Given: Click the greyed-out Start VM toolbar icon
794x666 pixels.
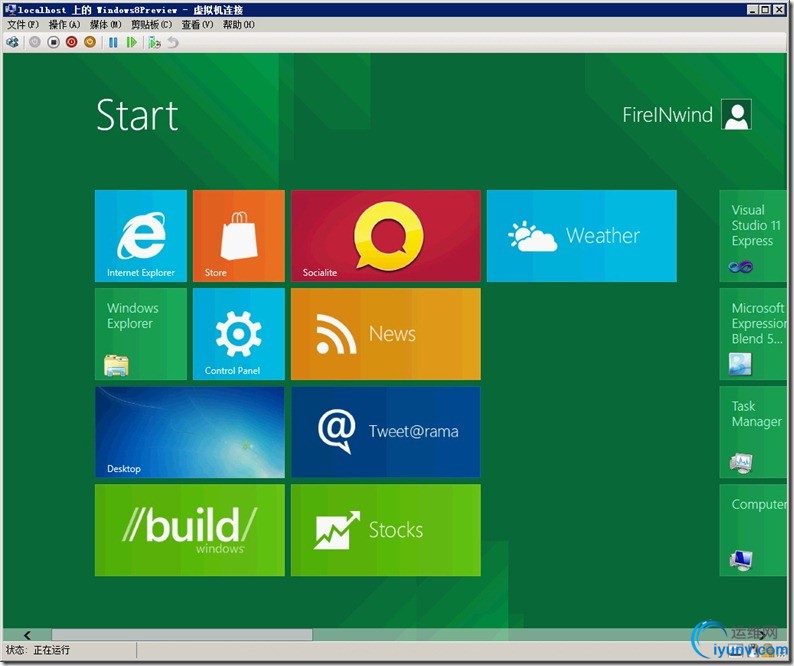Looking at the screenshot, I should [34, 43].
